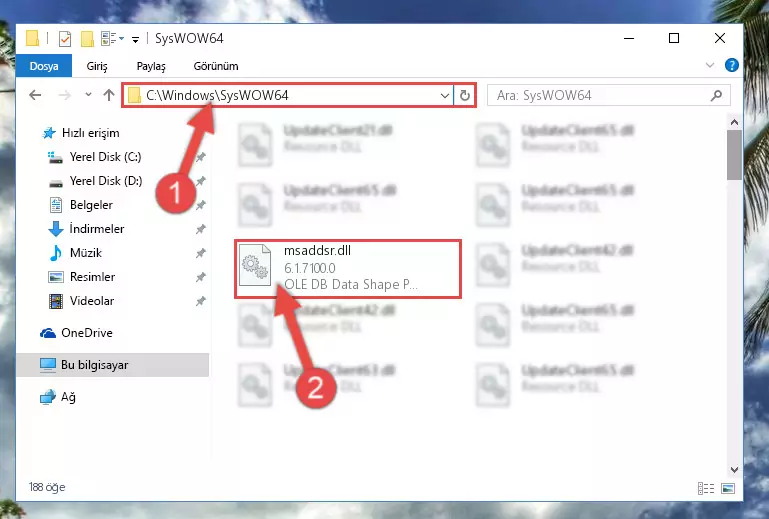Screen dimensions: 769x519
Task: Click the scrollbar down arrow
Action: pyautogui.click(x=734, y=470)
